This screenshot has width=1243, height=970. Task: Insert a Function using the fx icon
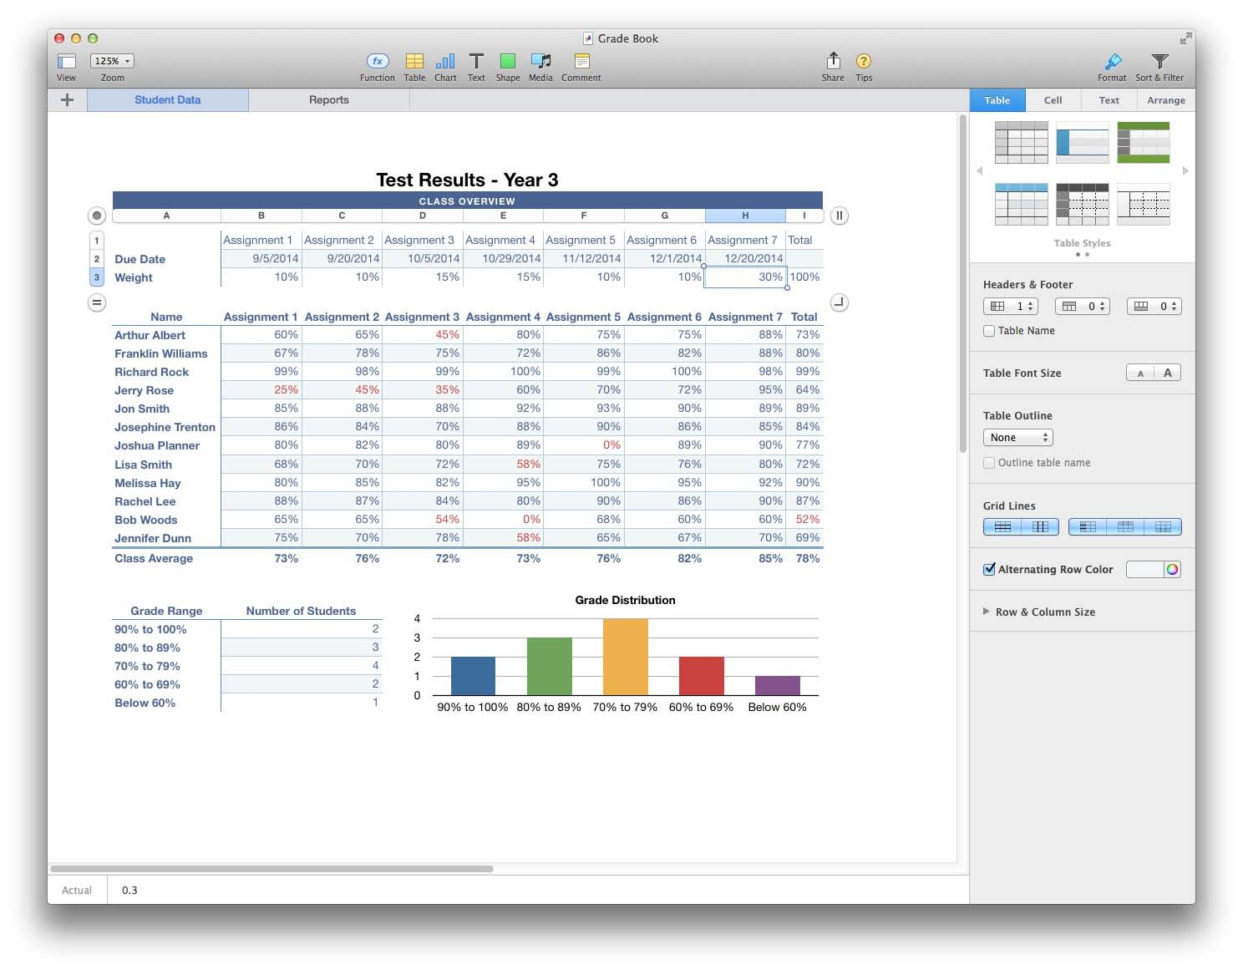(377, 60)
